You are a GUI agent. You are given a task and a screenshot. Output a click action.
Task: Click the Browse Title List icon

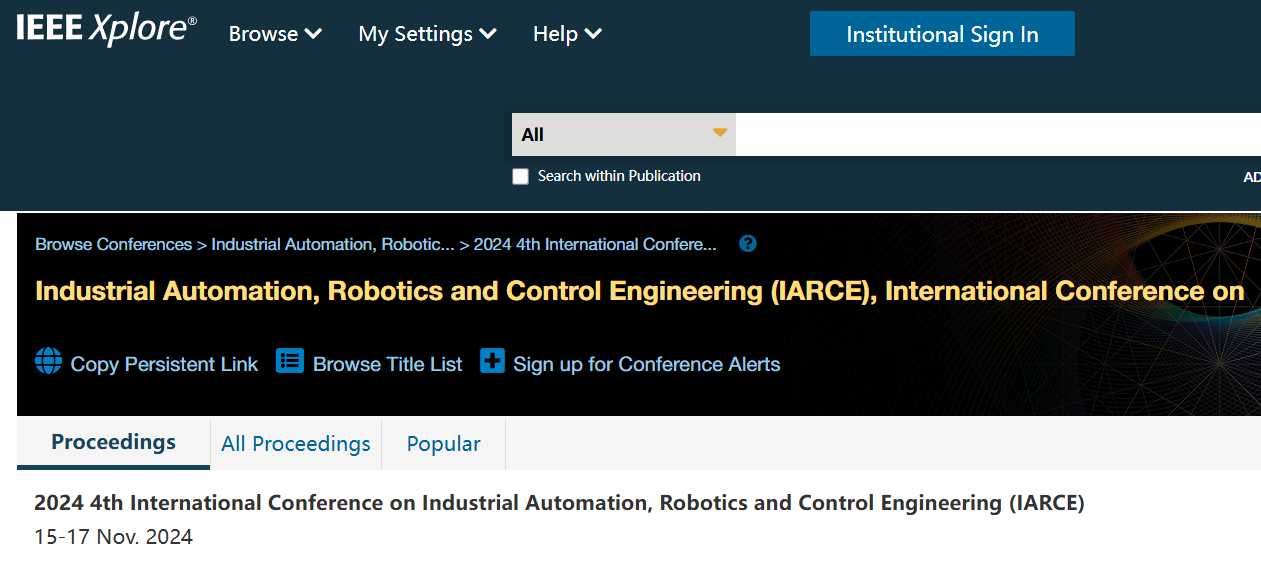coord(290,361)
